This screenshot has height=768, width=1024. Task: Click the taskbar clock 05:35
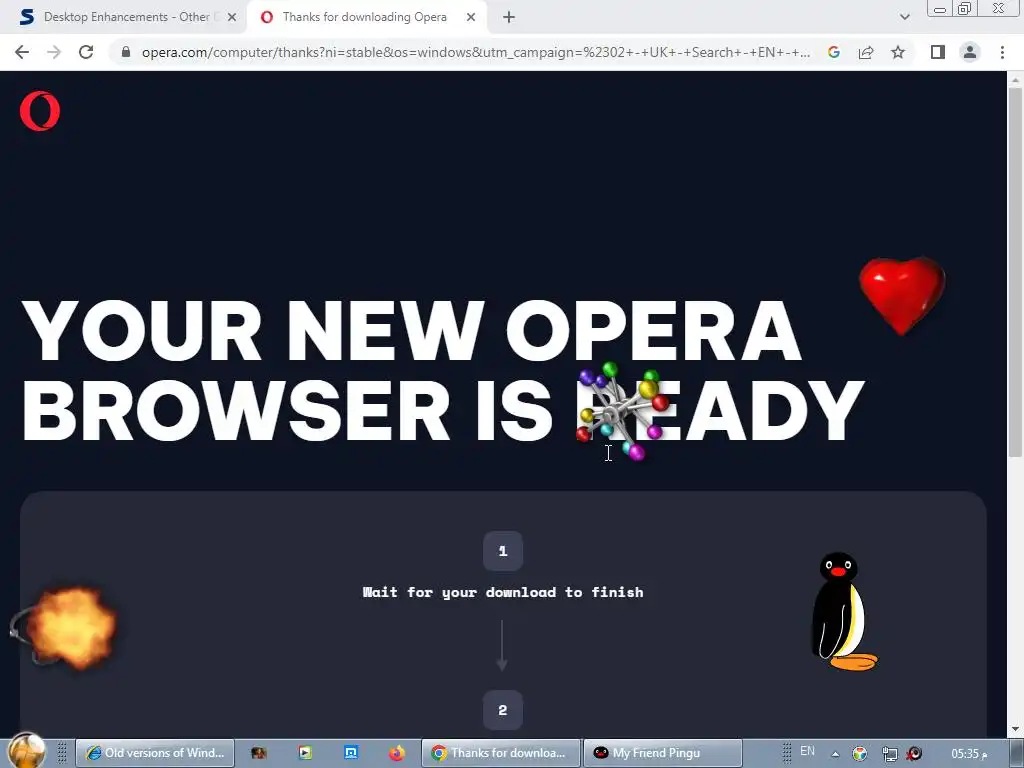[970, 754]
